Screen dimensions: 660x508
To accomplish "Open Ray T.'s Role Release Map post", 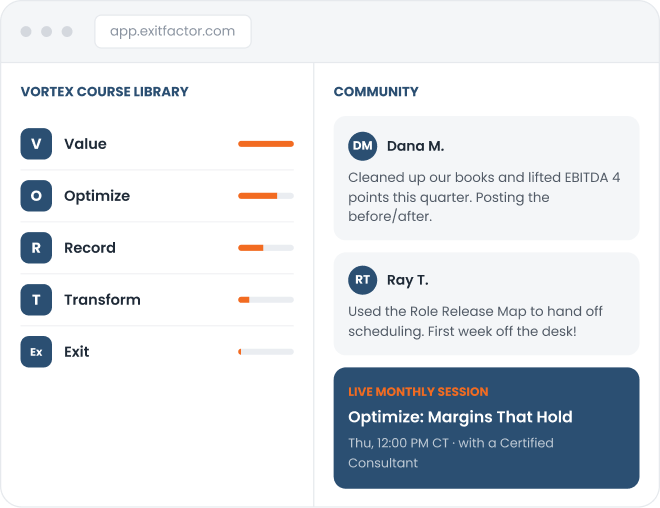I will click(487, 304).
